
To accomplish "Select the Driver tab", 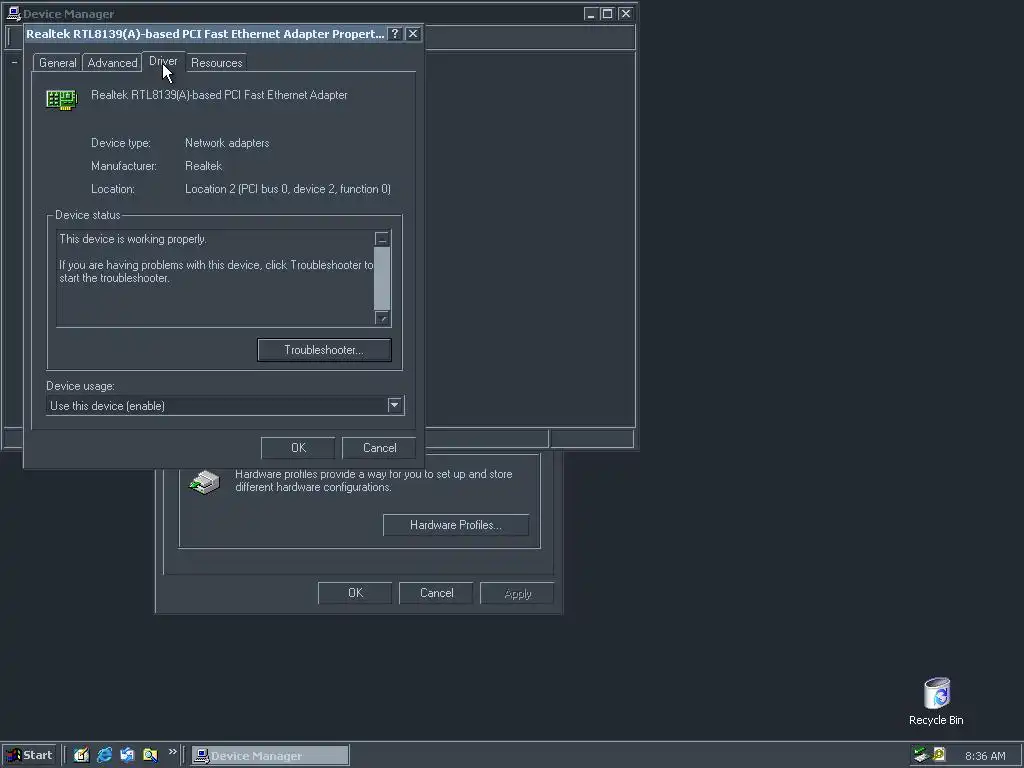I will pos(163,61).
